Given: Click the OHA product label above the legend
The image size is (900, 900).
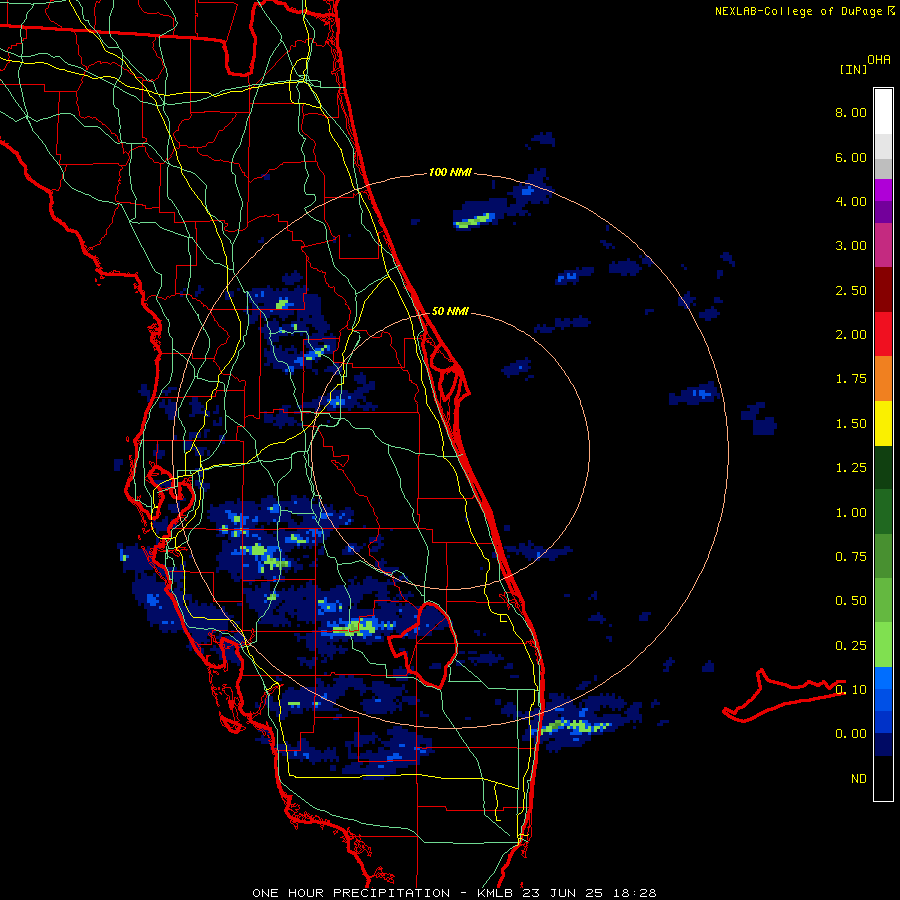Looking at the screenshot, I should (879, 60).
